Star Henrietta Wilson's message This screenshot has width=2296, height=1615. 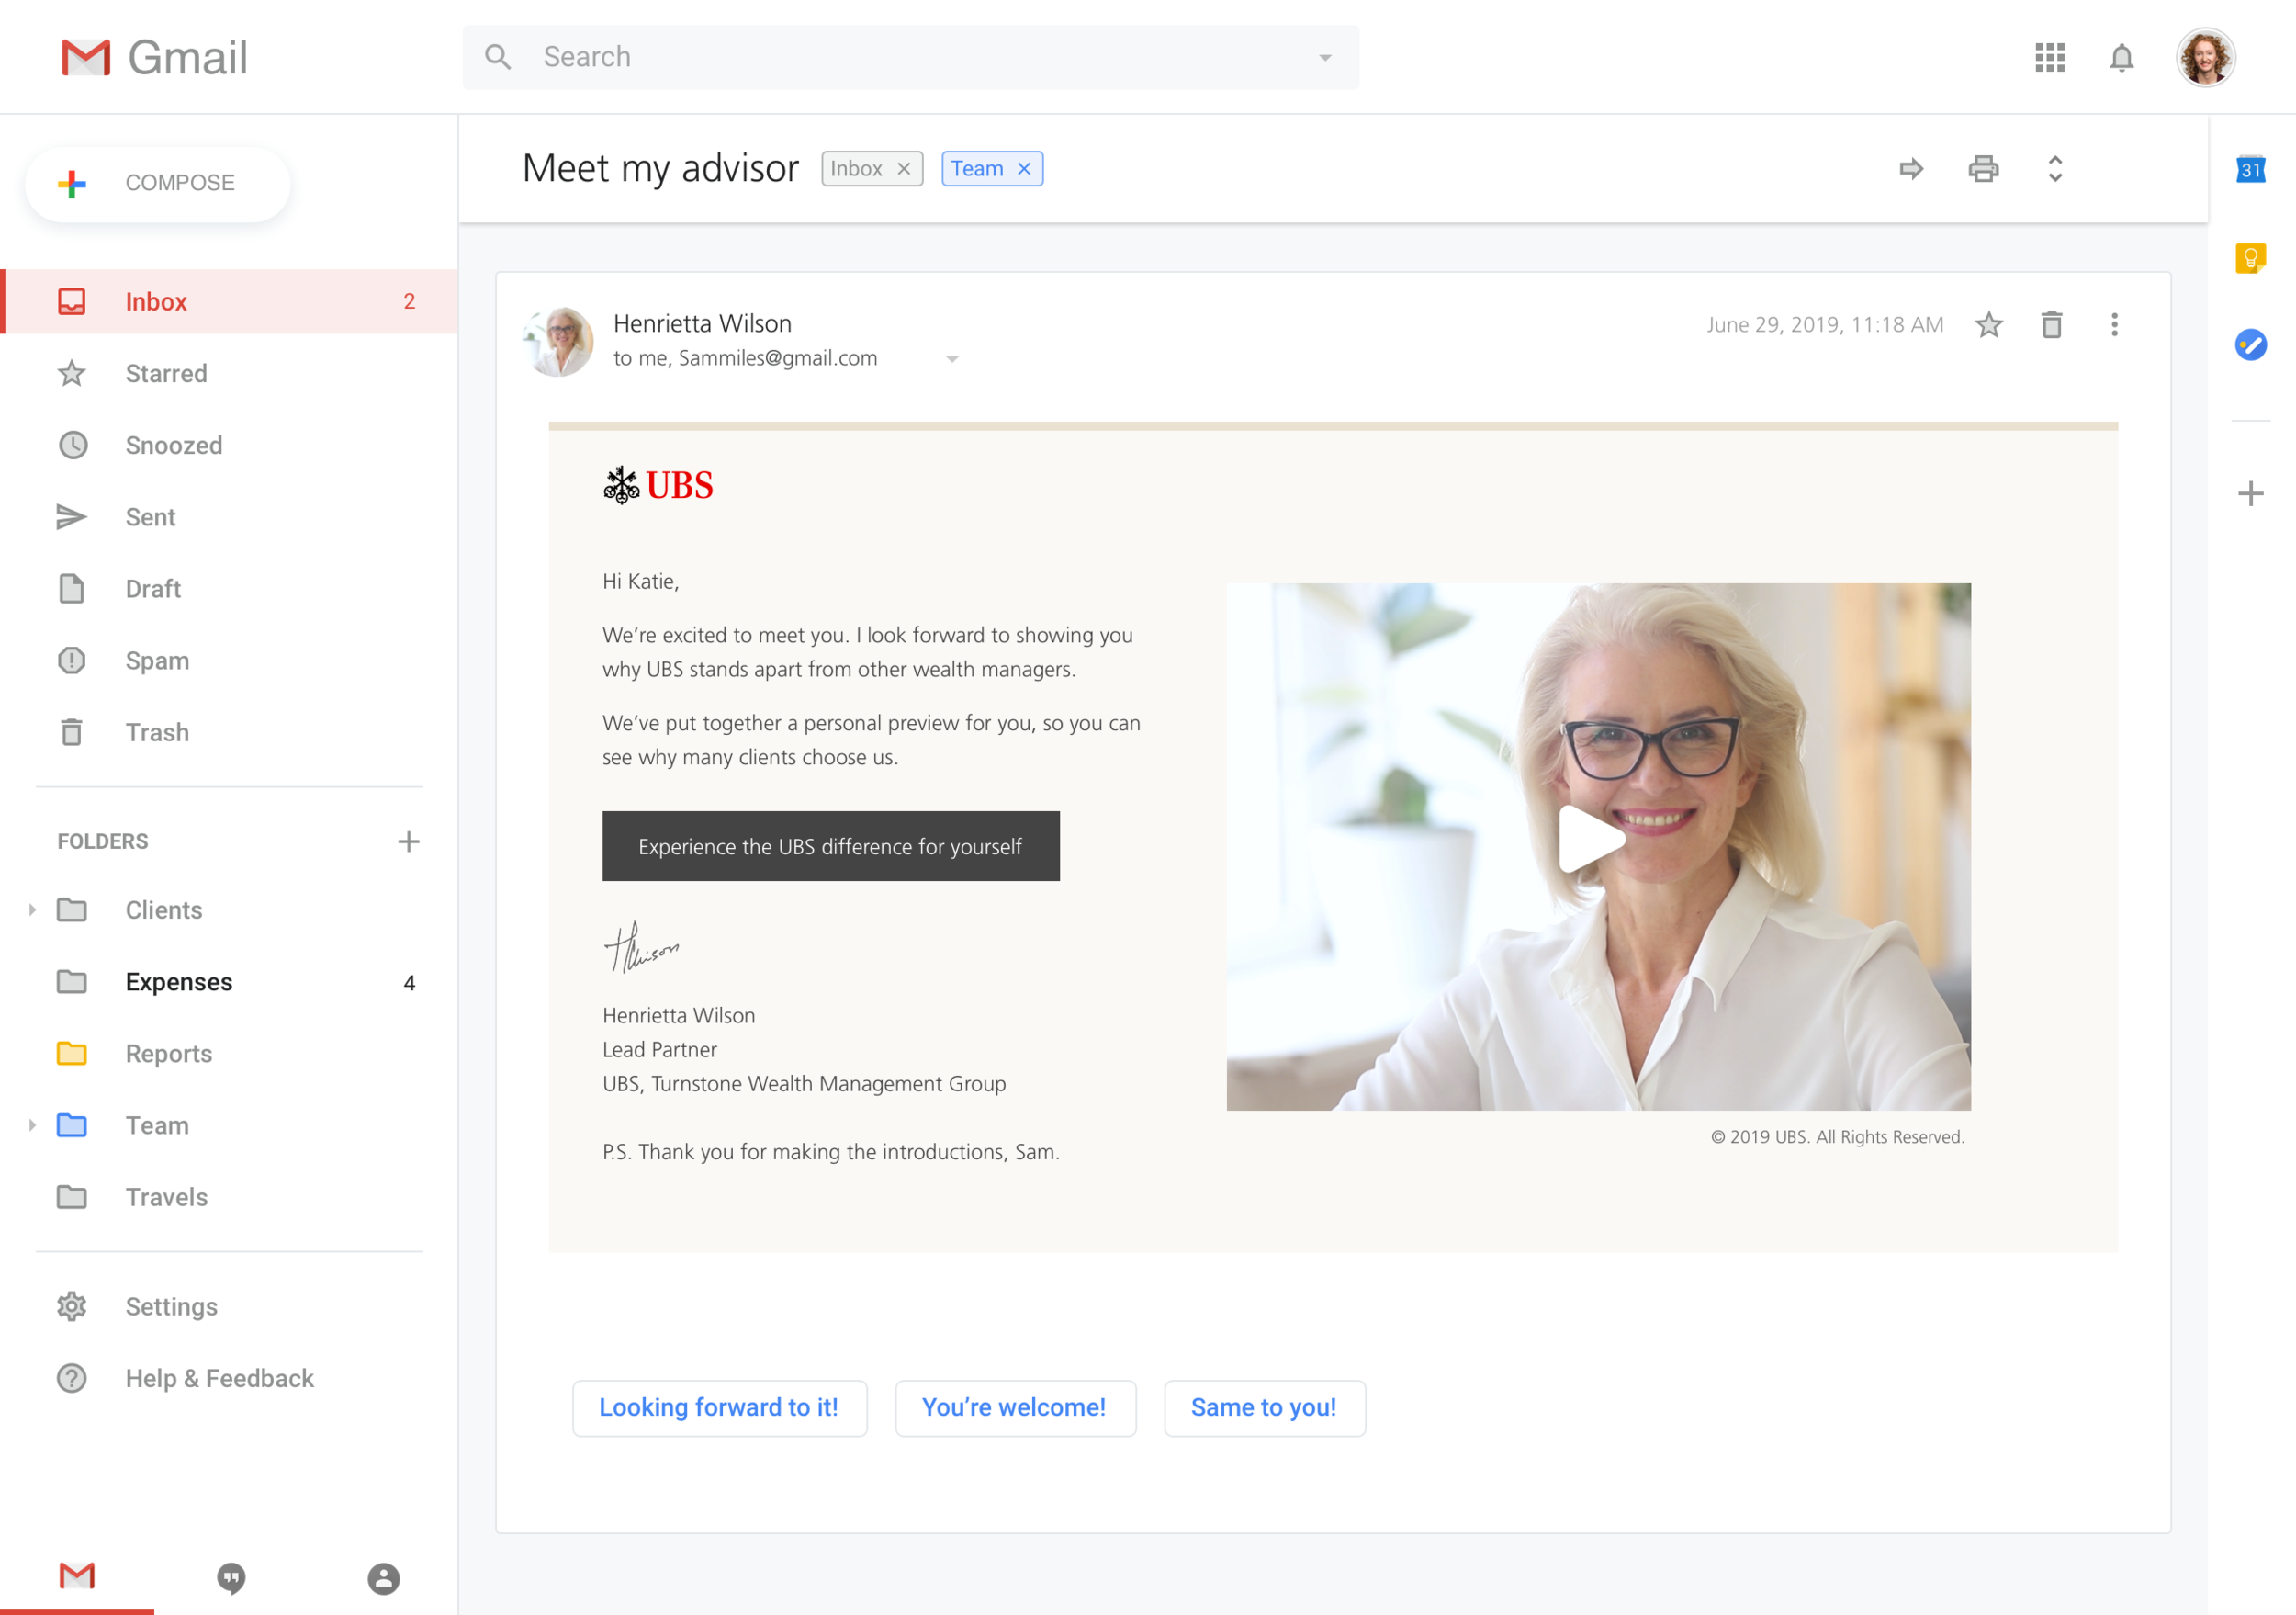coord(1989,325)
